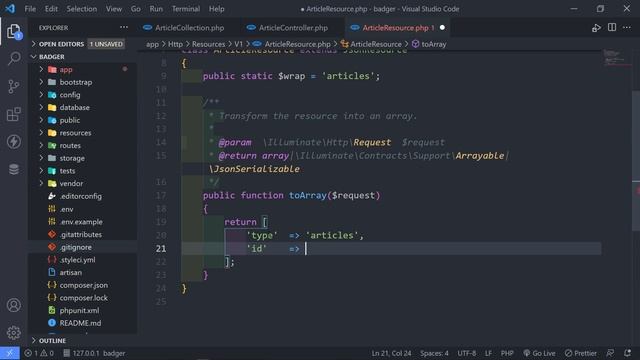The image size is (640, 360).
Task: Expand the tests folder
Action: tap(67, 171)
